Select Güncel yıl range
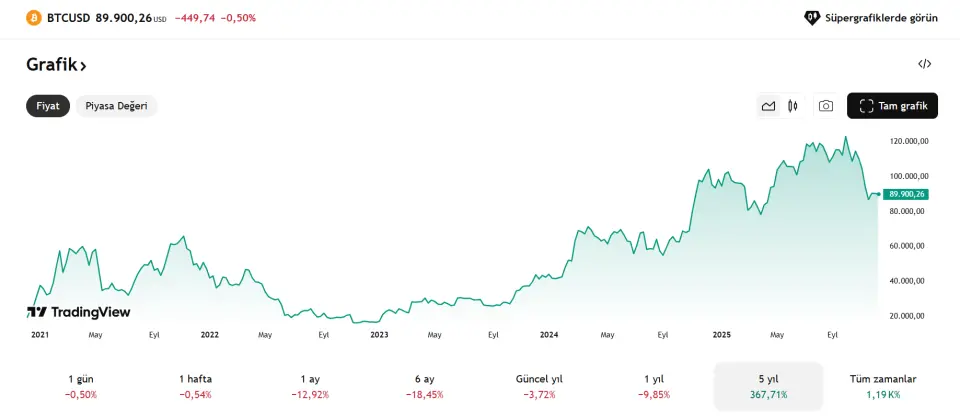Viewport: 960px width, 417px height. [539, 386]
